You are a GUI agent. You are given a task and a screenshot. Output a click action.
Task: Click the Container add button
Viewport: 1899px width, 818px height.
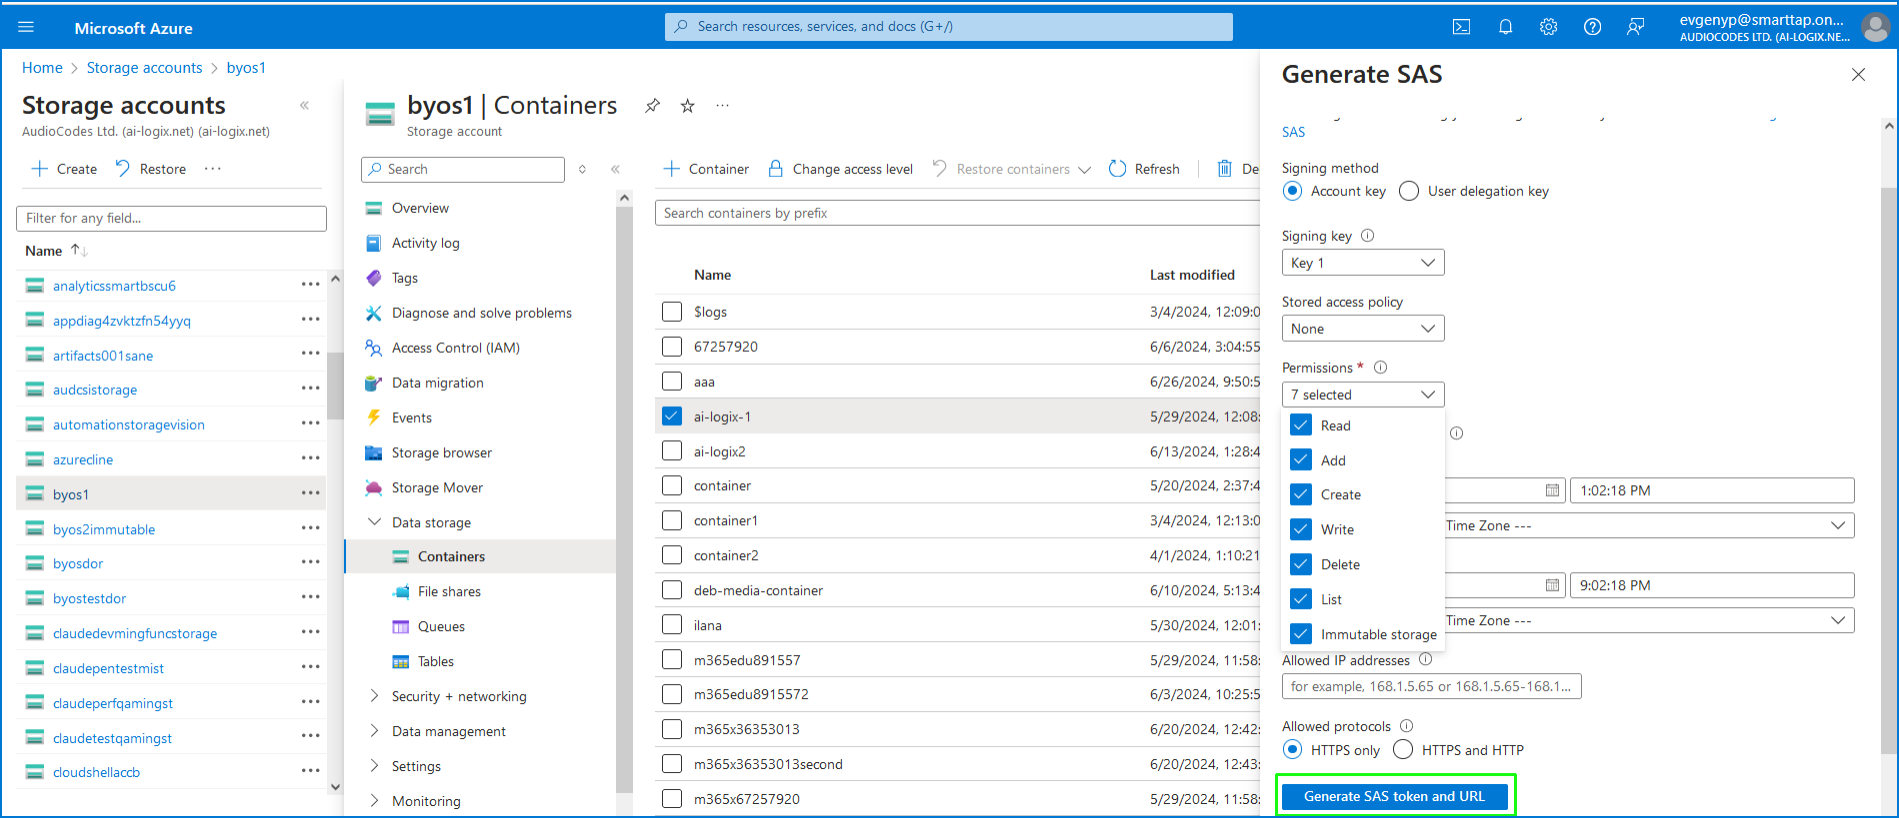[x=706, y=169]
